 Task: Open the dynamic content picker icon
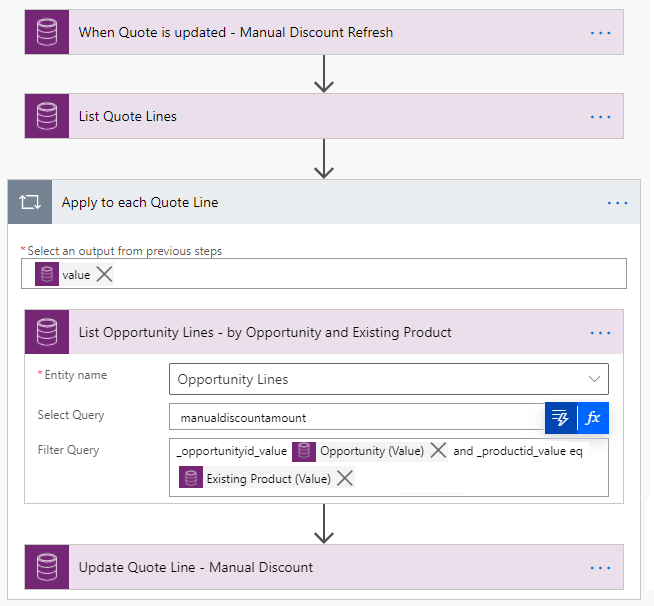561,418
